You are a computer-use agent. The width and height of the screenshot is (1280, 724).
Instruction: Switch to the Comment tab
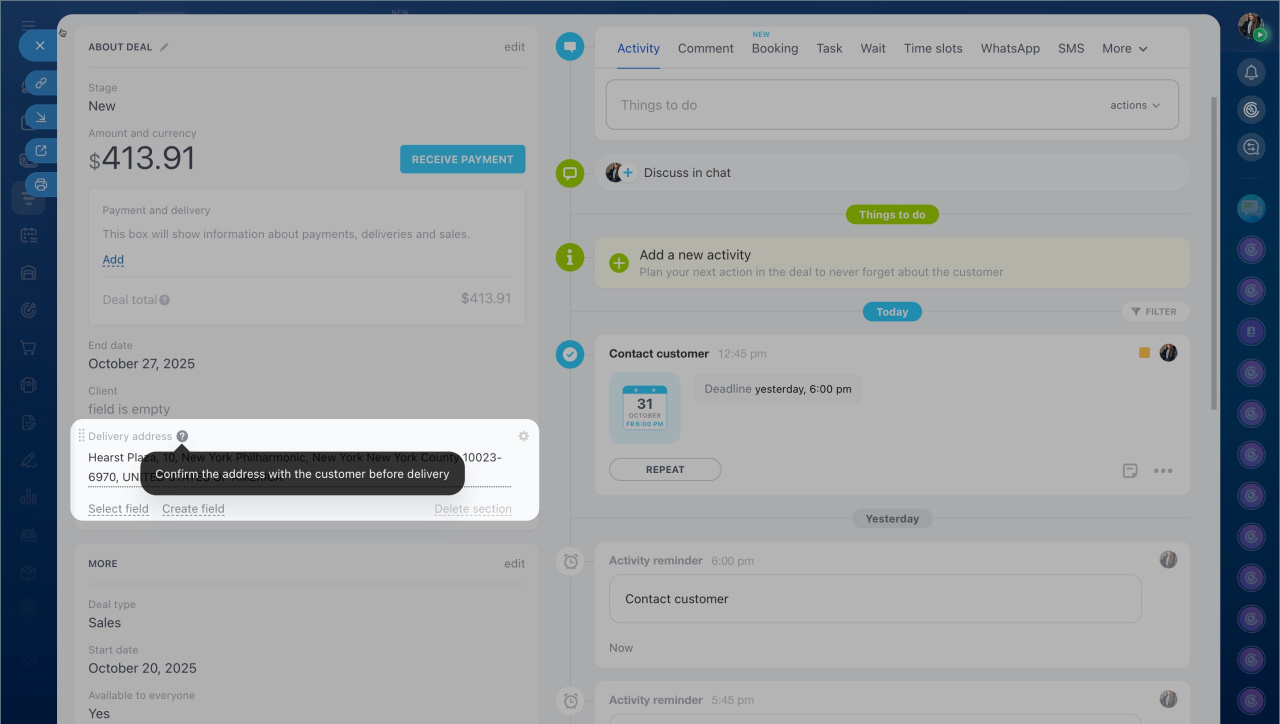(x=705, y=48)
